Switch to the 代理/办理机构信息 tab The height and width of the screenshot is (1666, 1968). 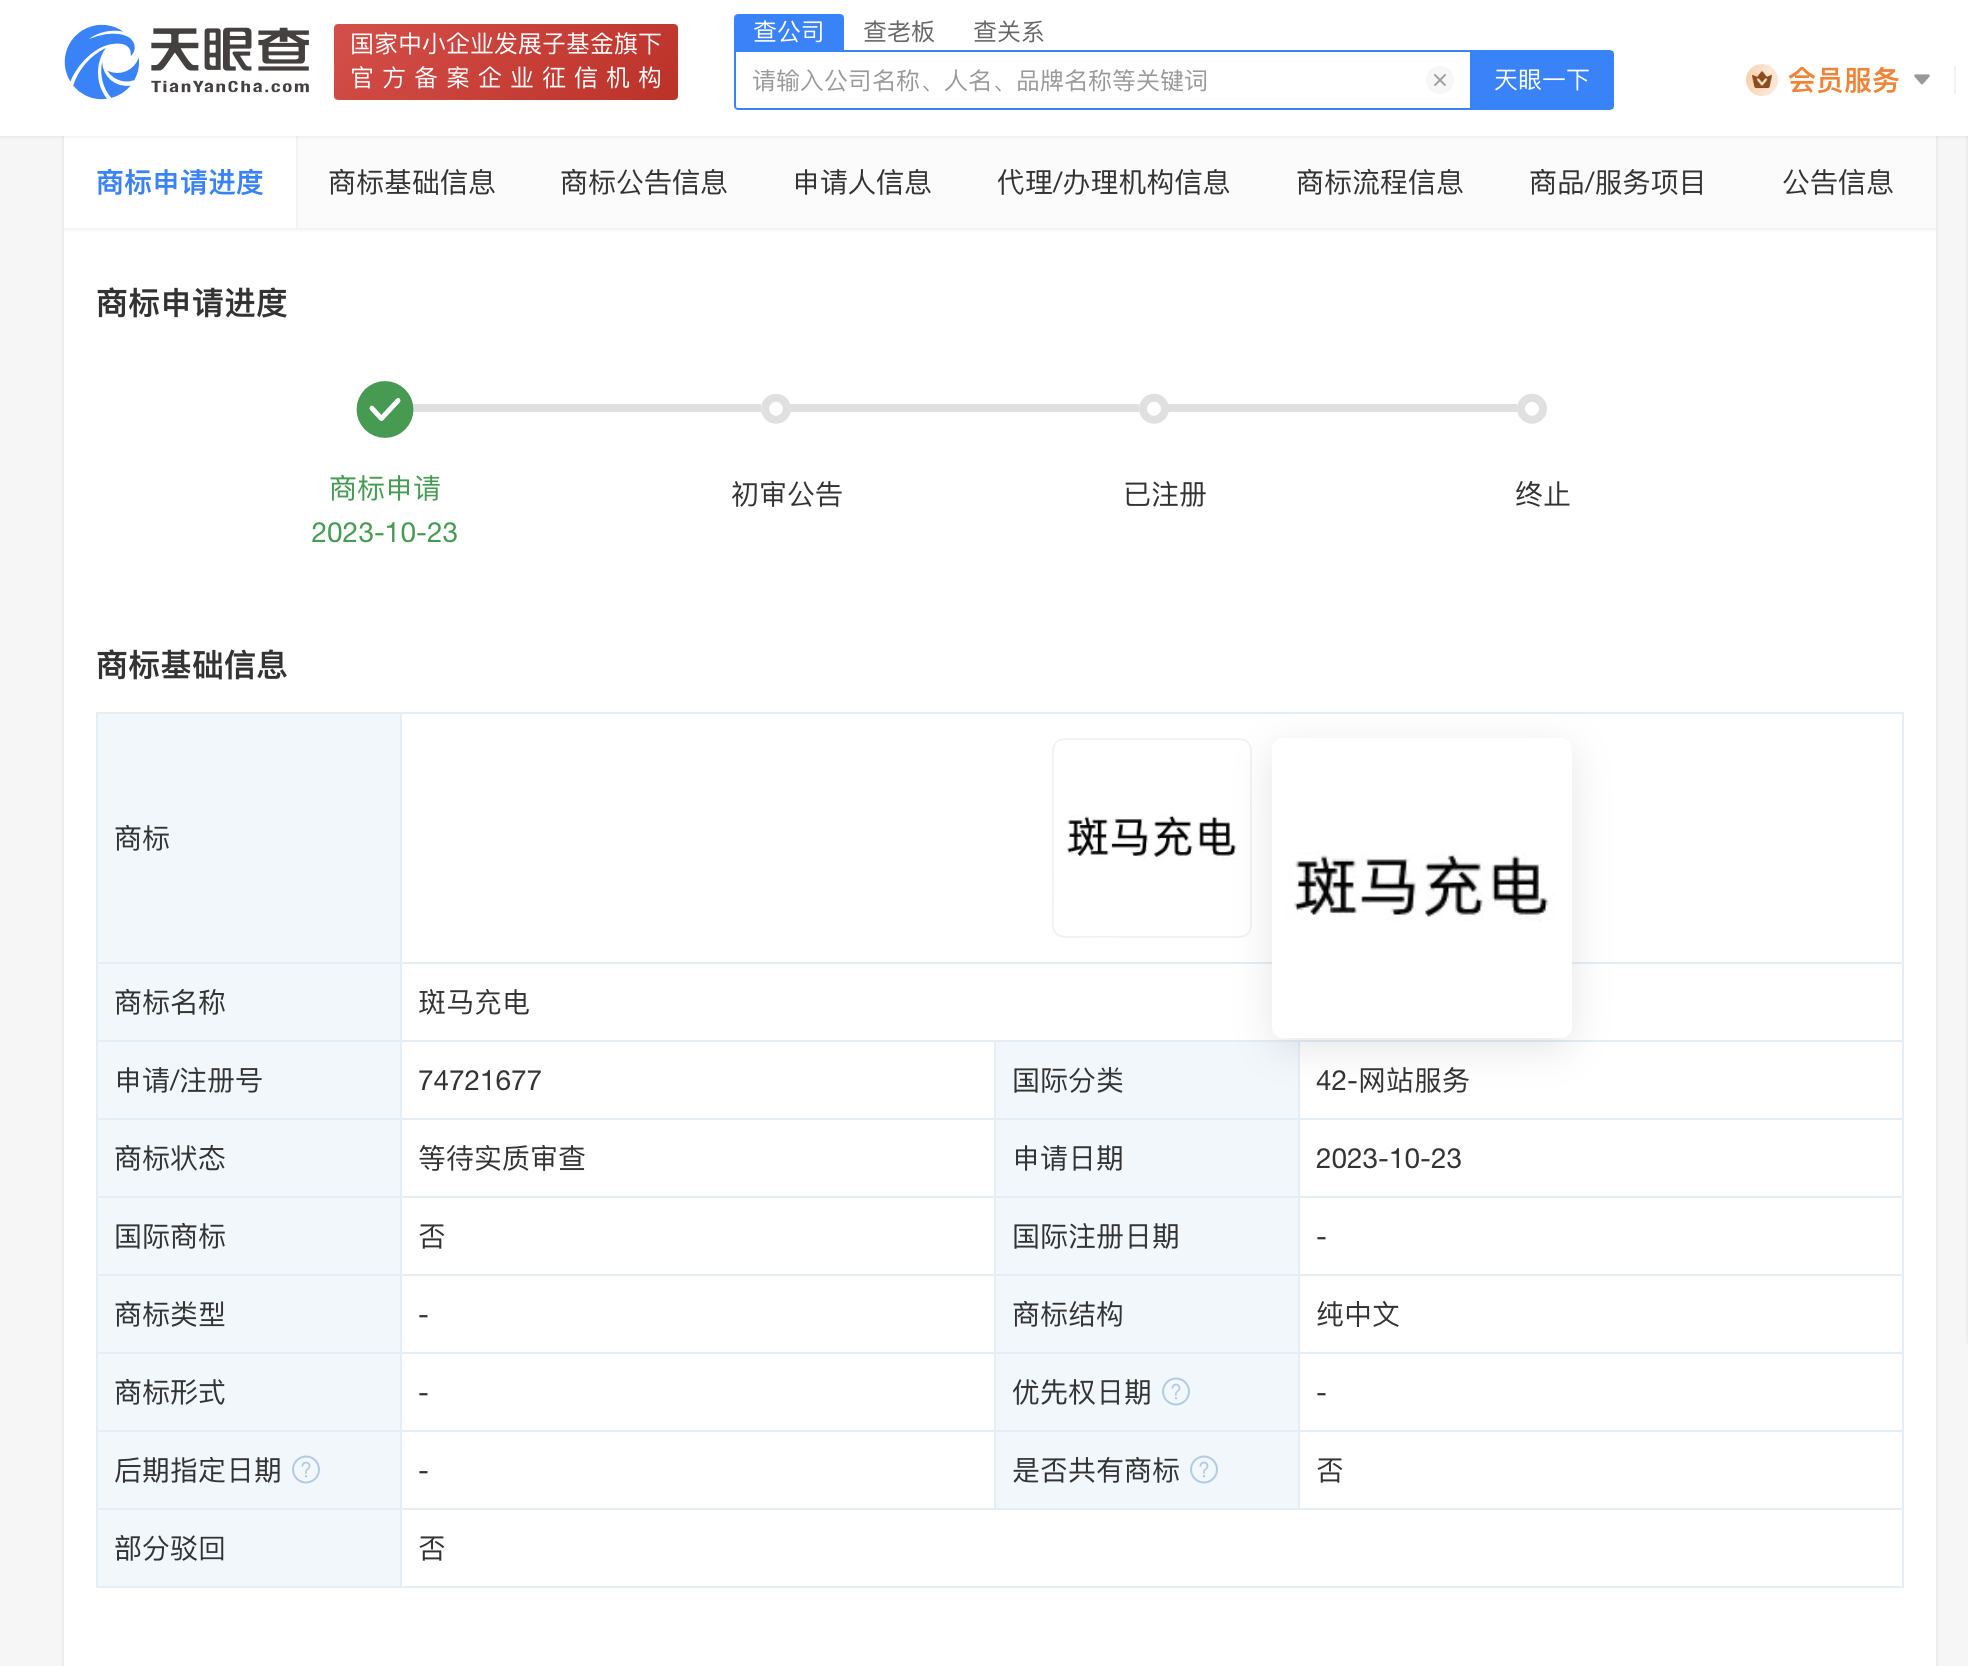pyautogui.click(x=1113, y=183)
